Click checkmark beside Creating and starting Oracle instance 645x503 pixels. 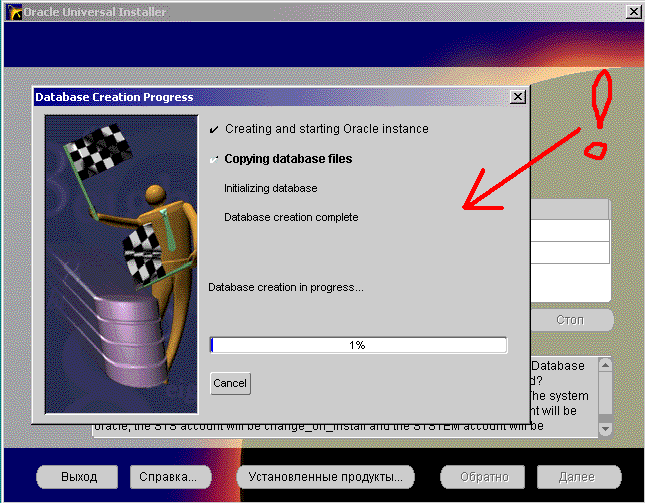pyautogui.click(x=214, y=130)
